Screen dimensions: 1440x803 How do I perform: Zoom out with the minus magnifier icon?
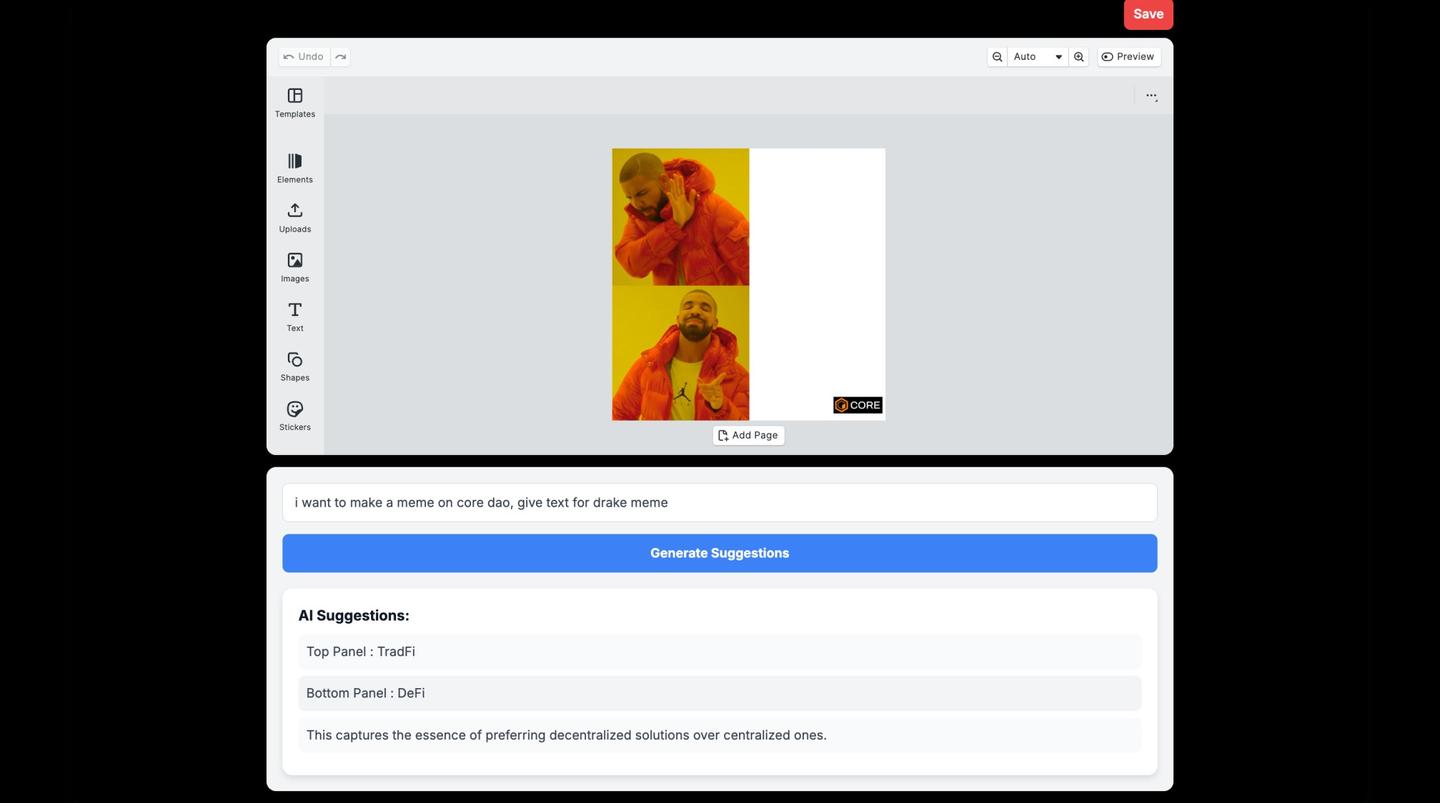[x=997, y=57]
